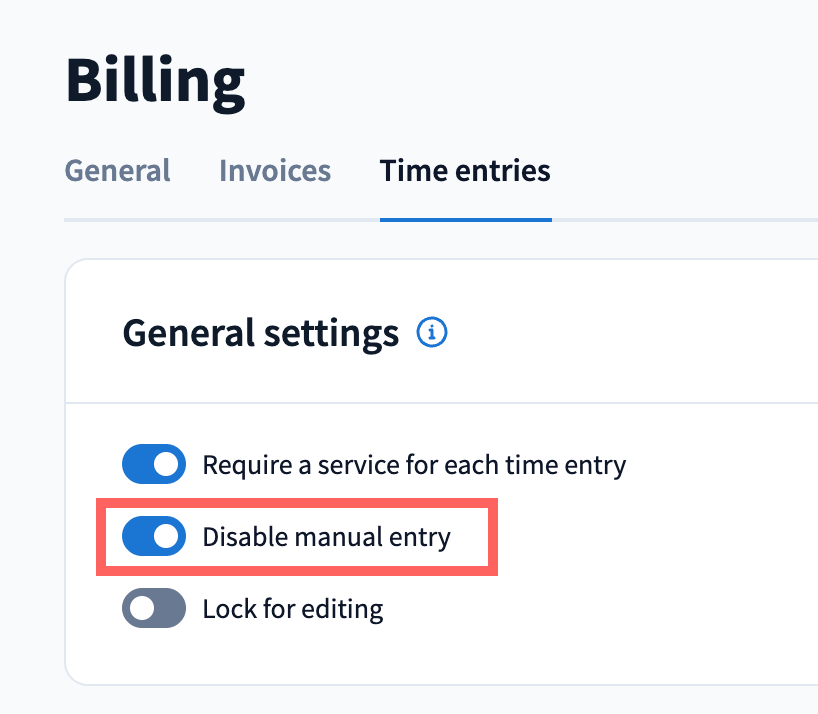818x714 pixels.
Task: Turn off Require a service toggle
Action: point(154,464)
